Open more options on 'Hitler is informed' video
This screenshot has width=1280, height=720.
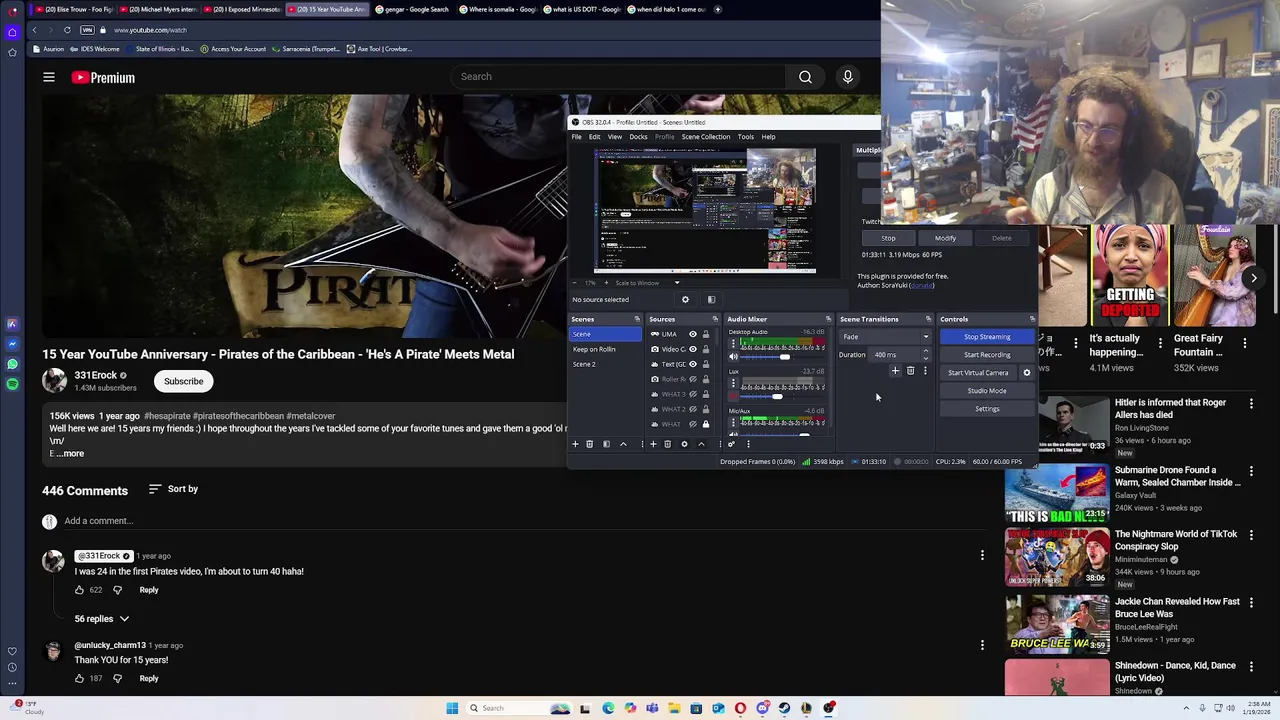(1251, 403)
